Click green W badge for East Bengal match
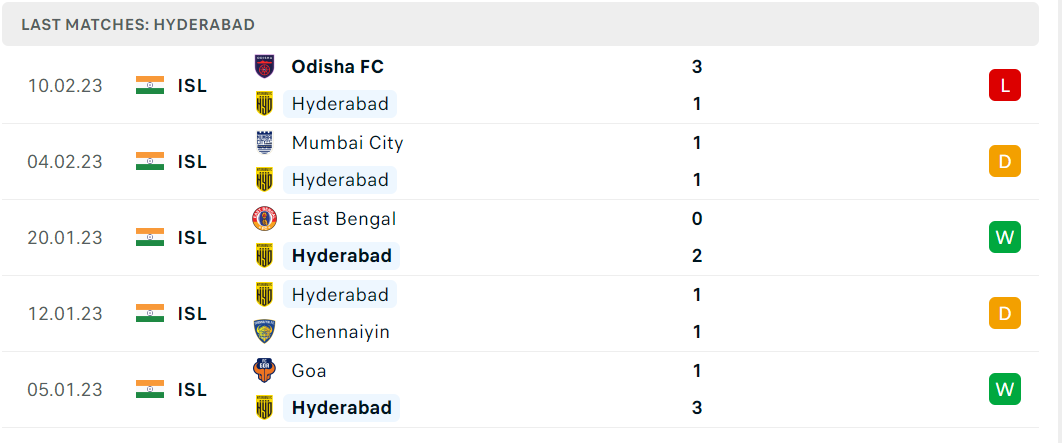Image resolution: width=1062 pixels, height=443 pixels. (x=1004, y=237)
